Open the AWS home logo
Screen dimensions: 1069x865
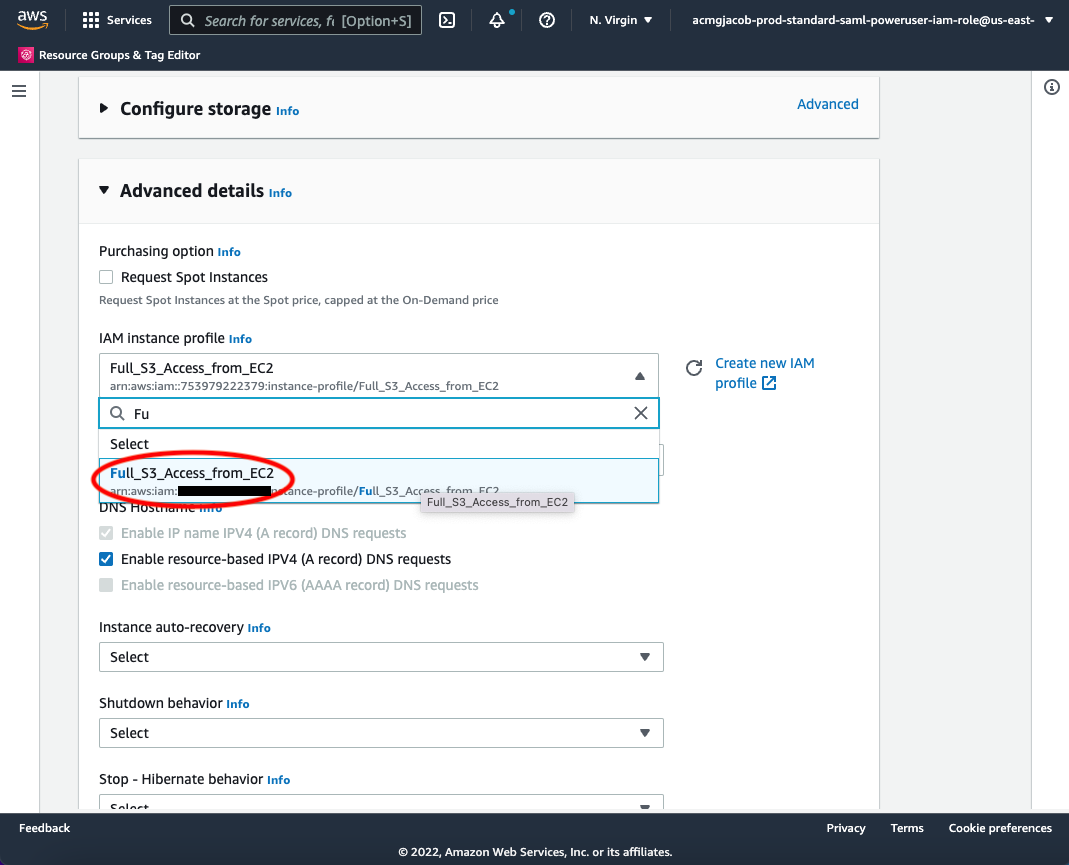[32, 20]
